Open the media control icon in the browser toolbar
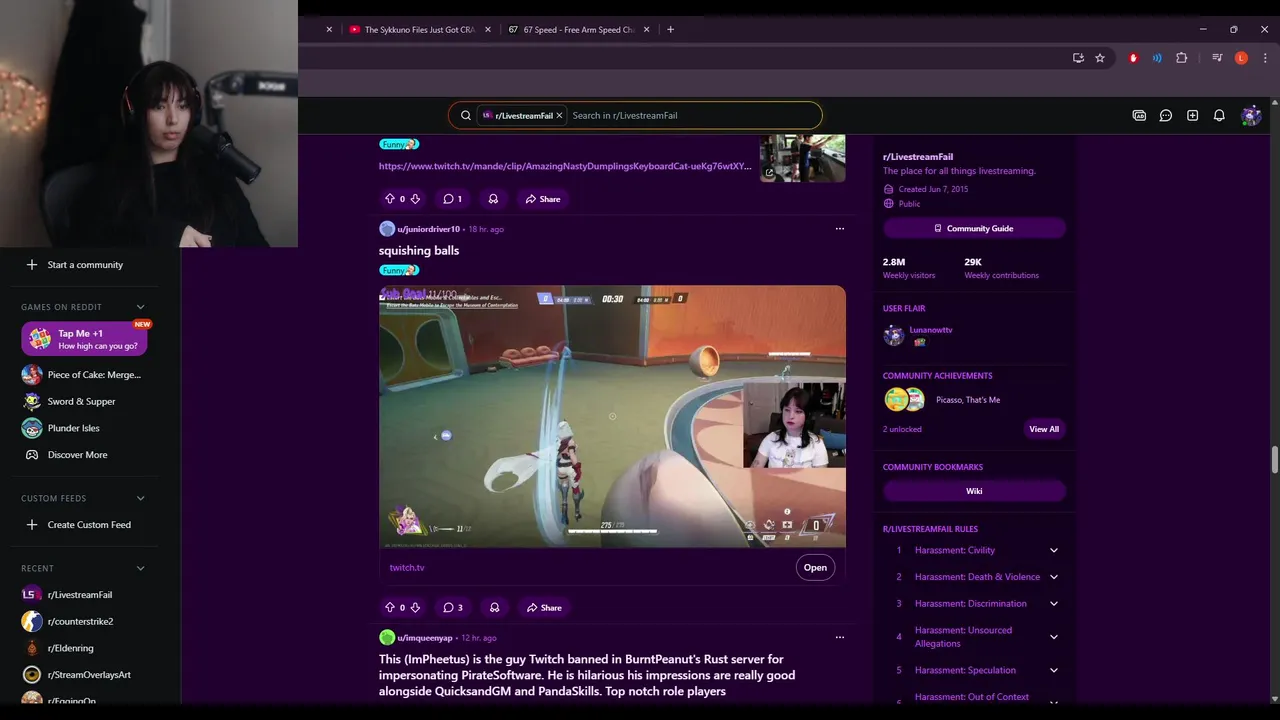Image resolution: width=1280 pixels, height=720 pixels. pyautogui.click(x=1217, y=58)
